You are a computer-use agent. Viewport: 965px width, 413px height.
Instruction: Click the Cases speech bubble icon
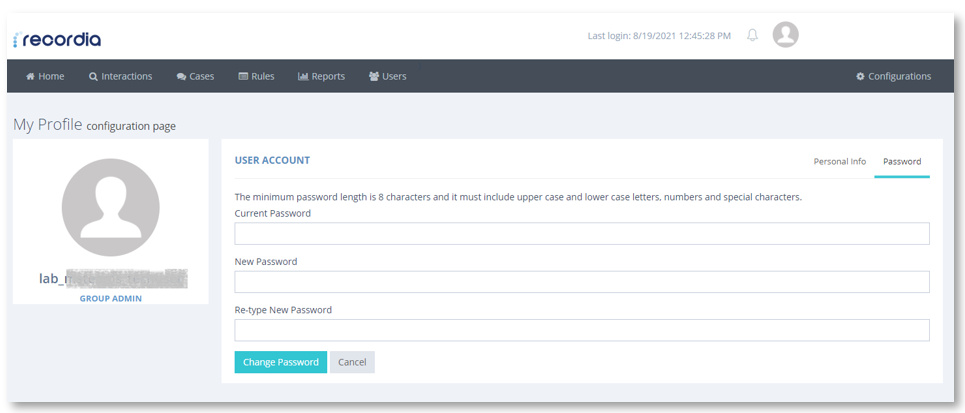pyautogui.click(x=181, y=77)
